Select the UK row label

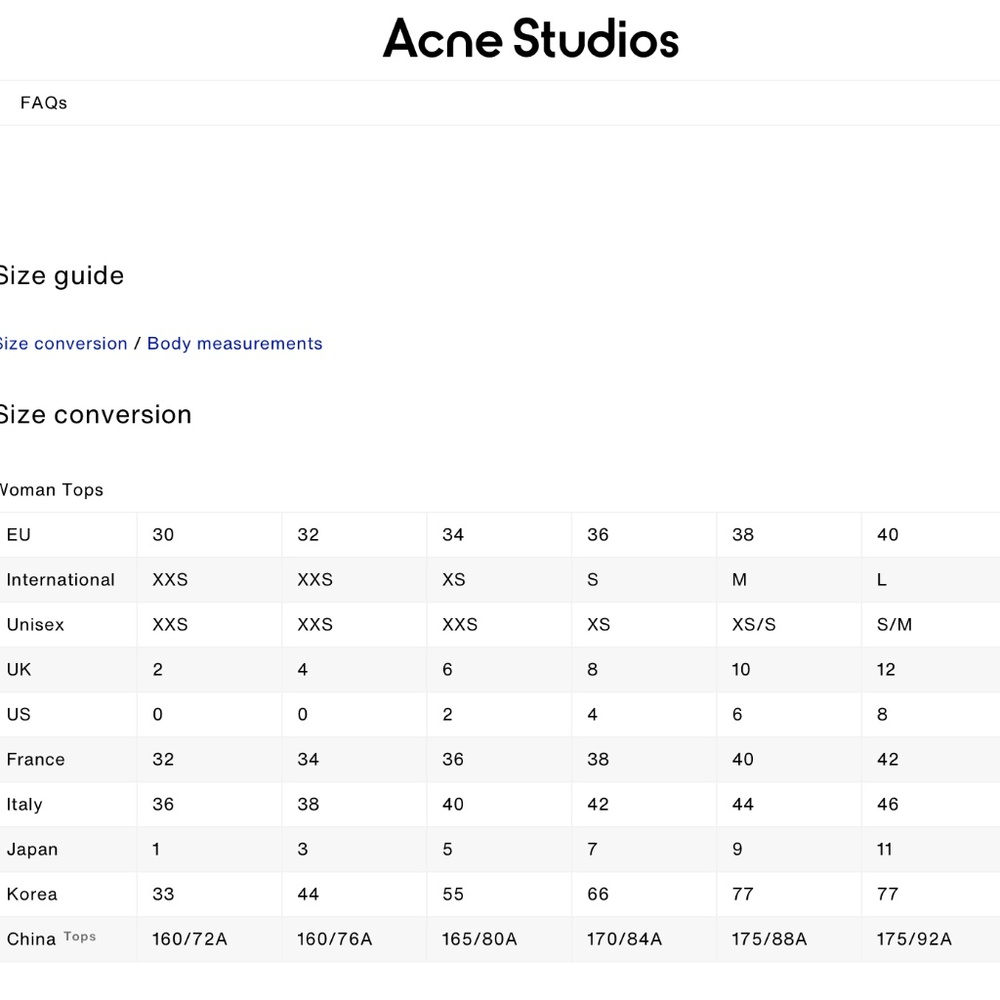(x=18, y=669)
